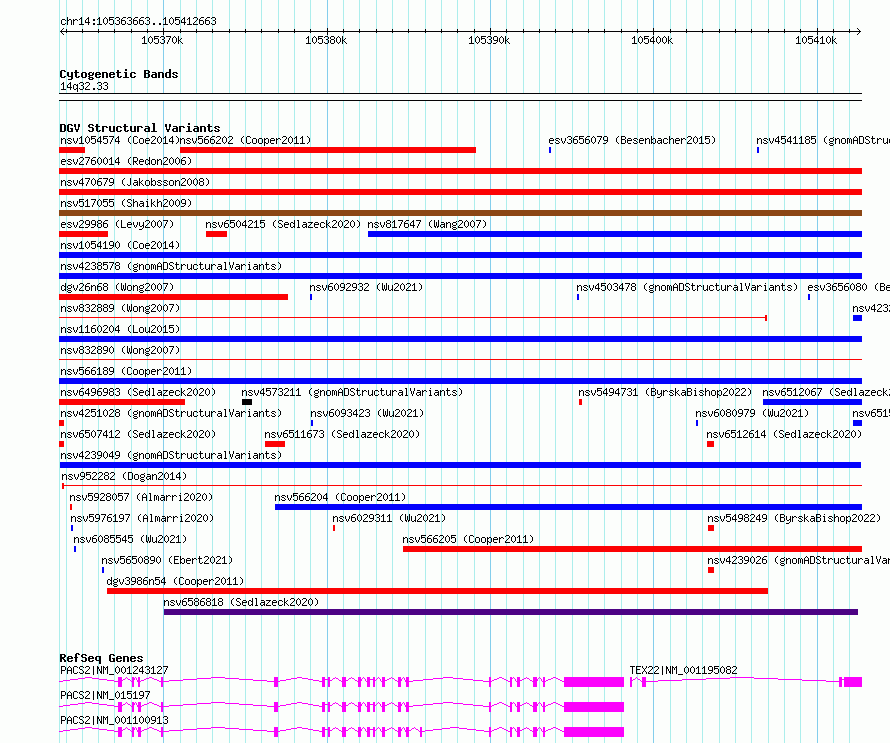Click the nsv6093423 (Wu2021) label
The width and height of the screenshot is (890, 743).
click(x=367, y=413)
